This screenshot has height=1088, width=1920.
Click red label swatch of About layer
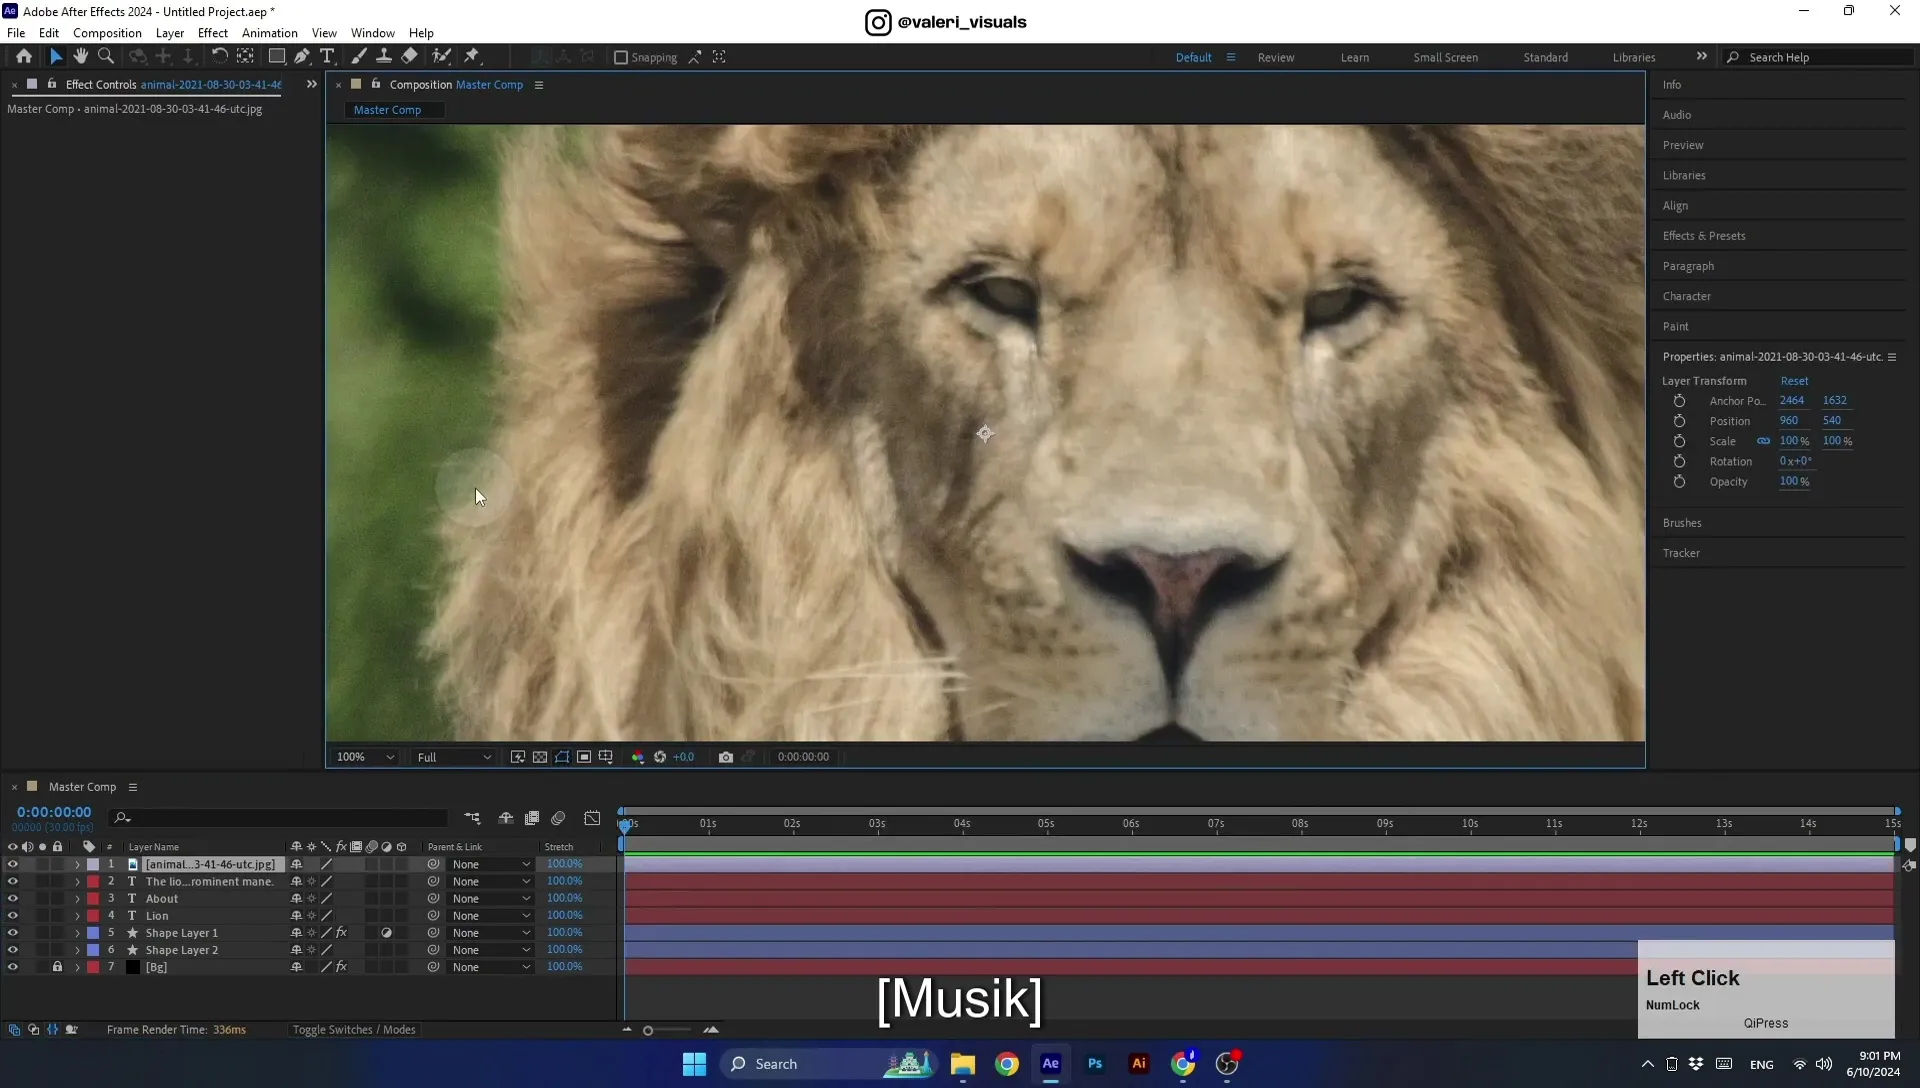click(x=93, y=899)
